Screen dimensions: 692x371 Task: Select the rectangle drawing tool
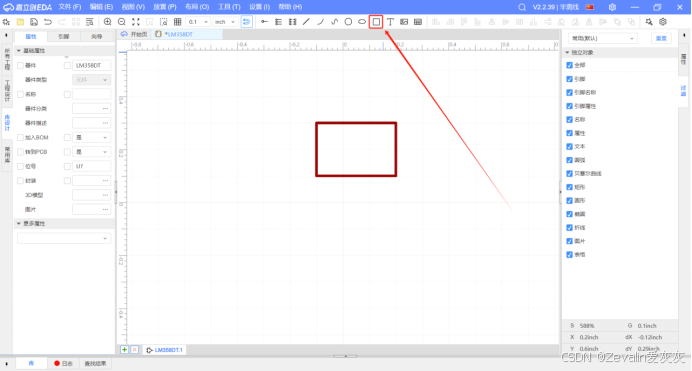[376, 22]
